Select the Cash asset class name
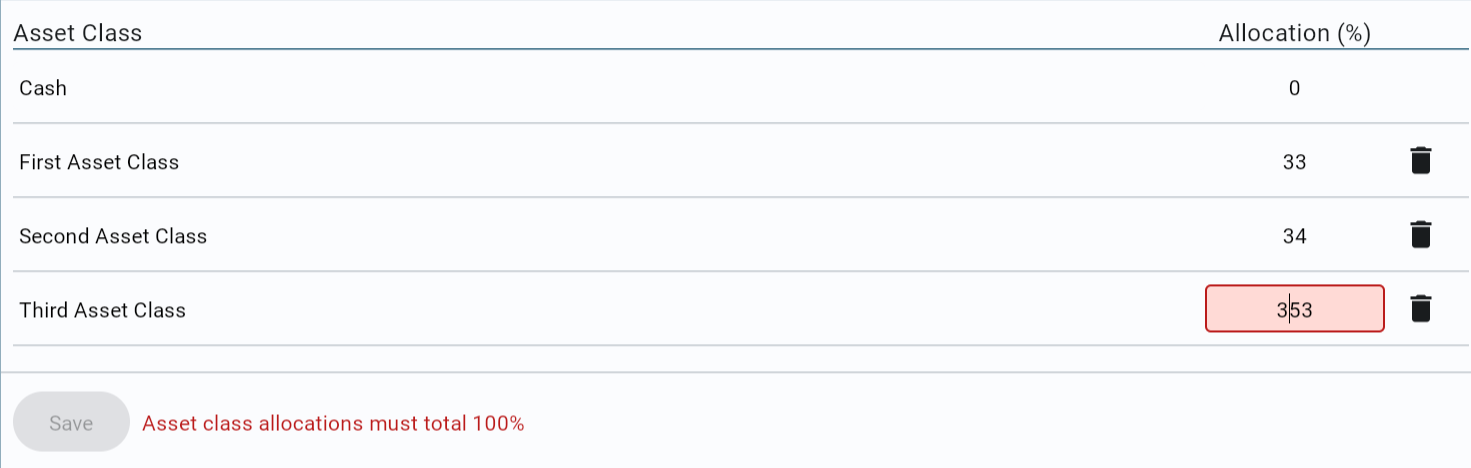The image size is (1471, 468). (43, 88)
